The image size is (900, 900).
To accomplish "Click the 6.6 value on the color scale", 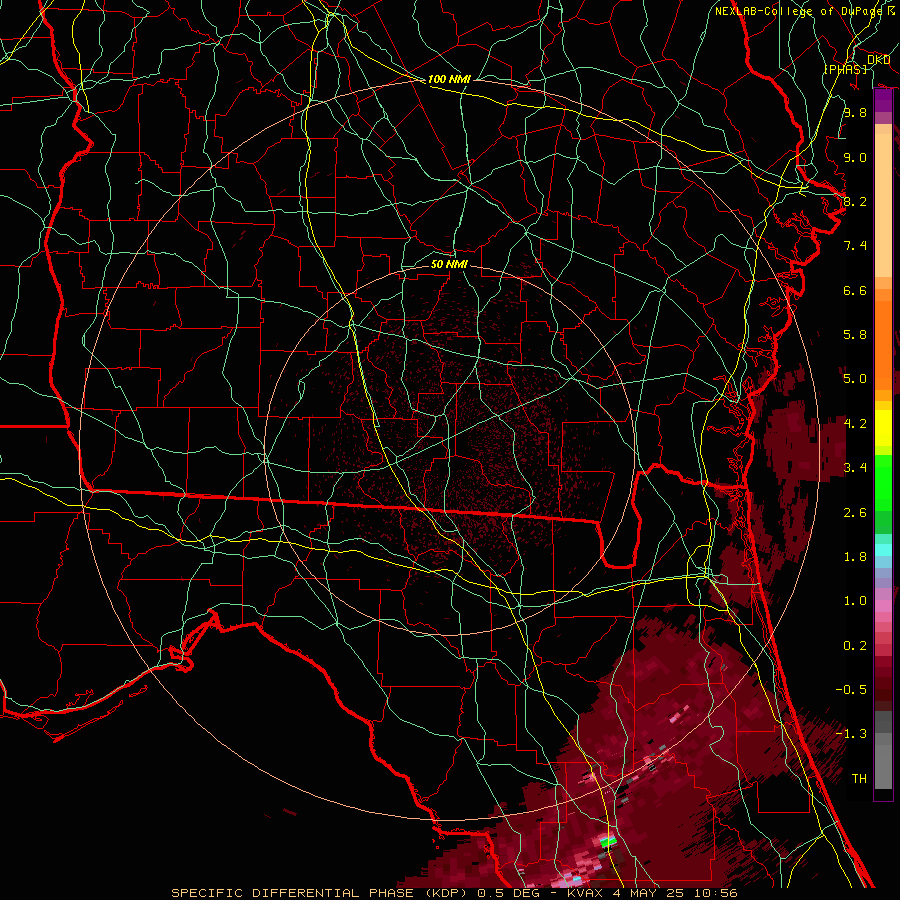I will point(855,290).
